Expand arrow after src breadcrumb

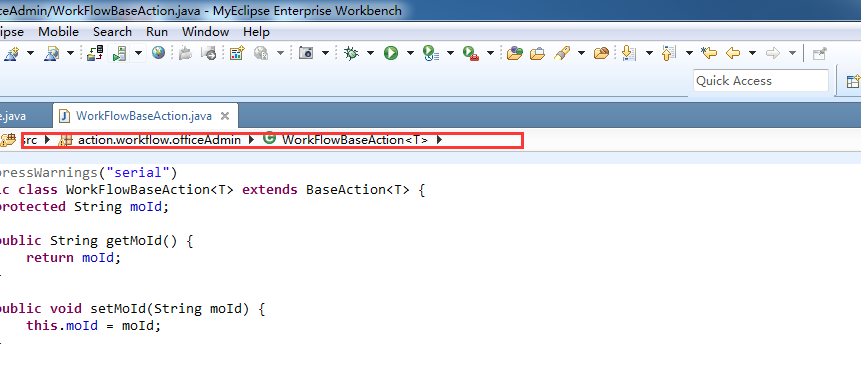[x=47, y=140]
